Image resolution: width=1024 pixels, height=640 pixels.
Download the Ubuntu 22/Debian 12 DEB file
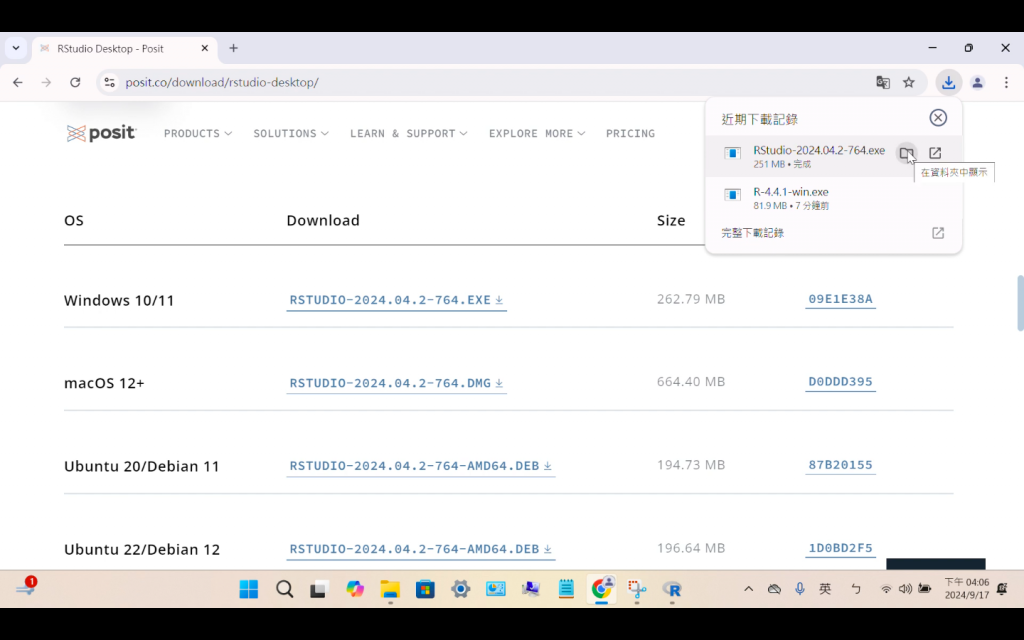[x=421, y=549]
